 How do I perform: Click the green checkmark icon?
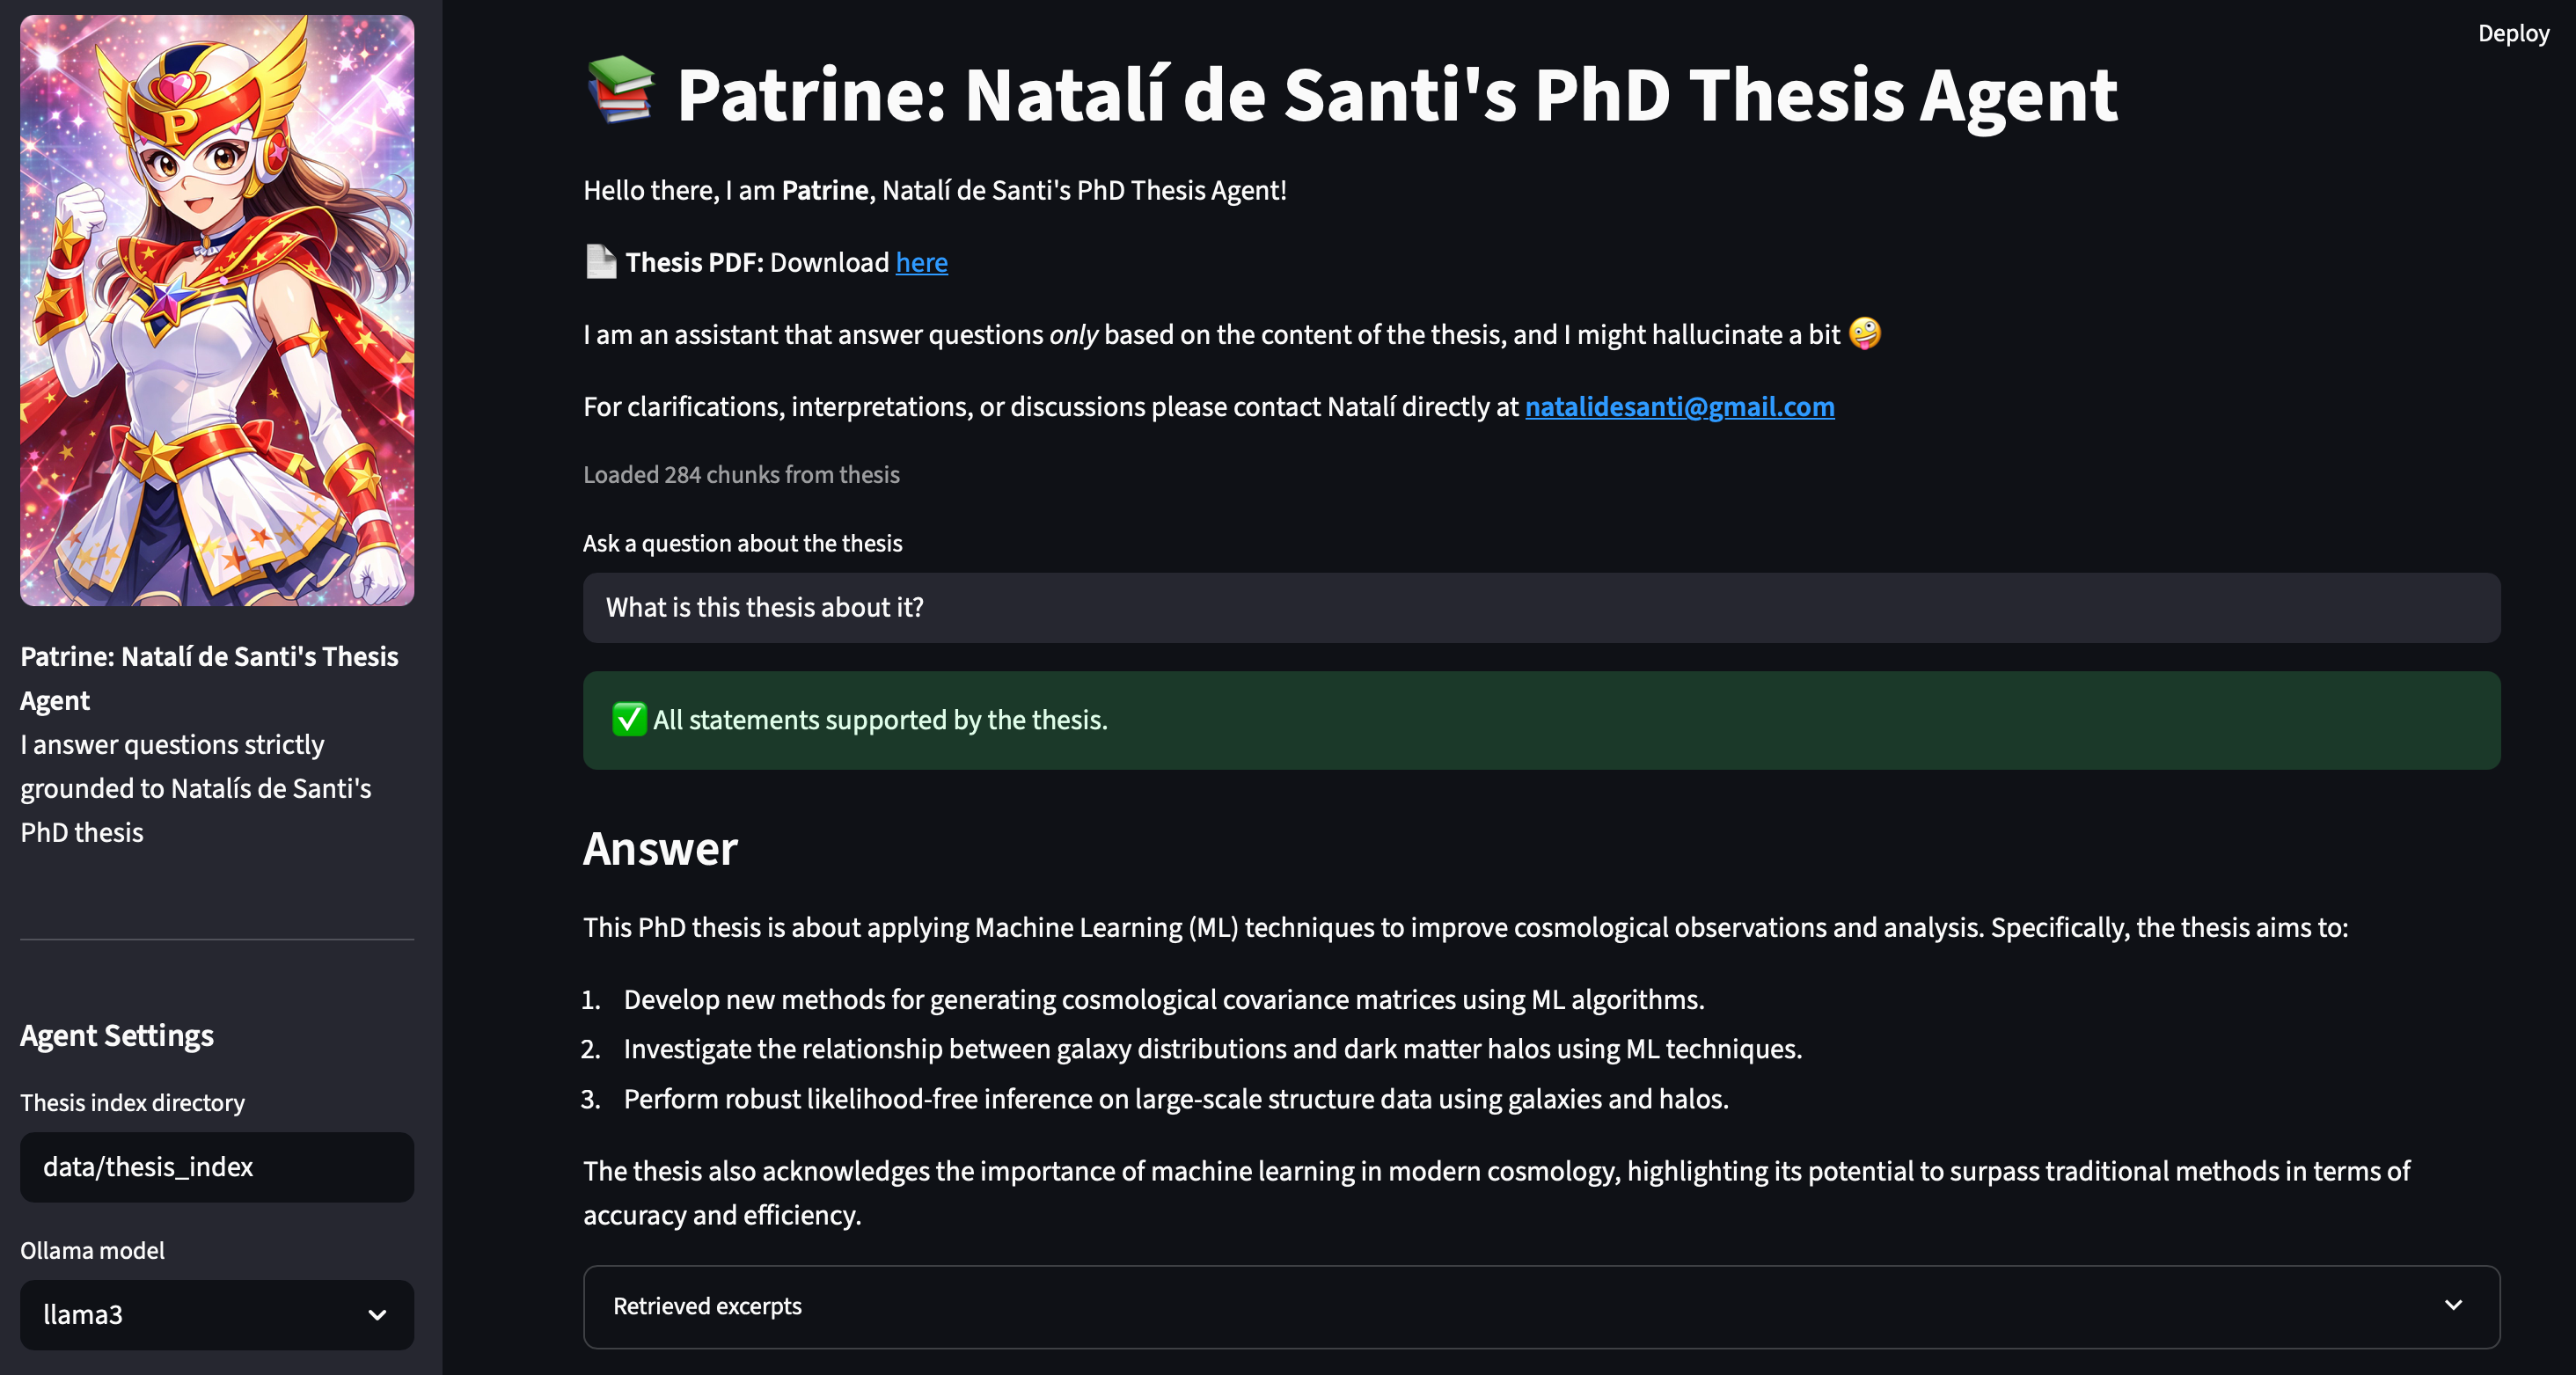point(629,719)
